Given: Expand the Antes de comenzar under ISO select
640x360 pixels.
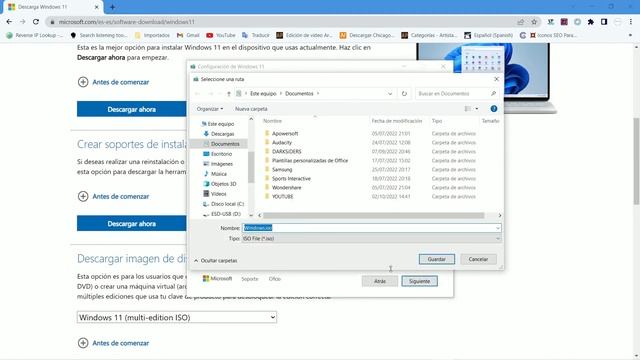Looking at the screenshot, I should pyautogui.click(x=113, y=343).
